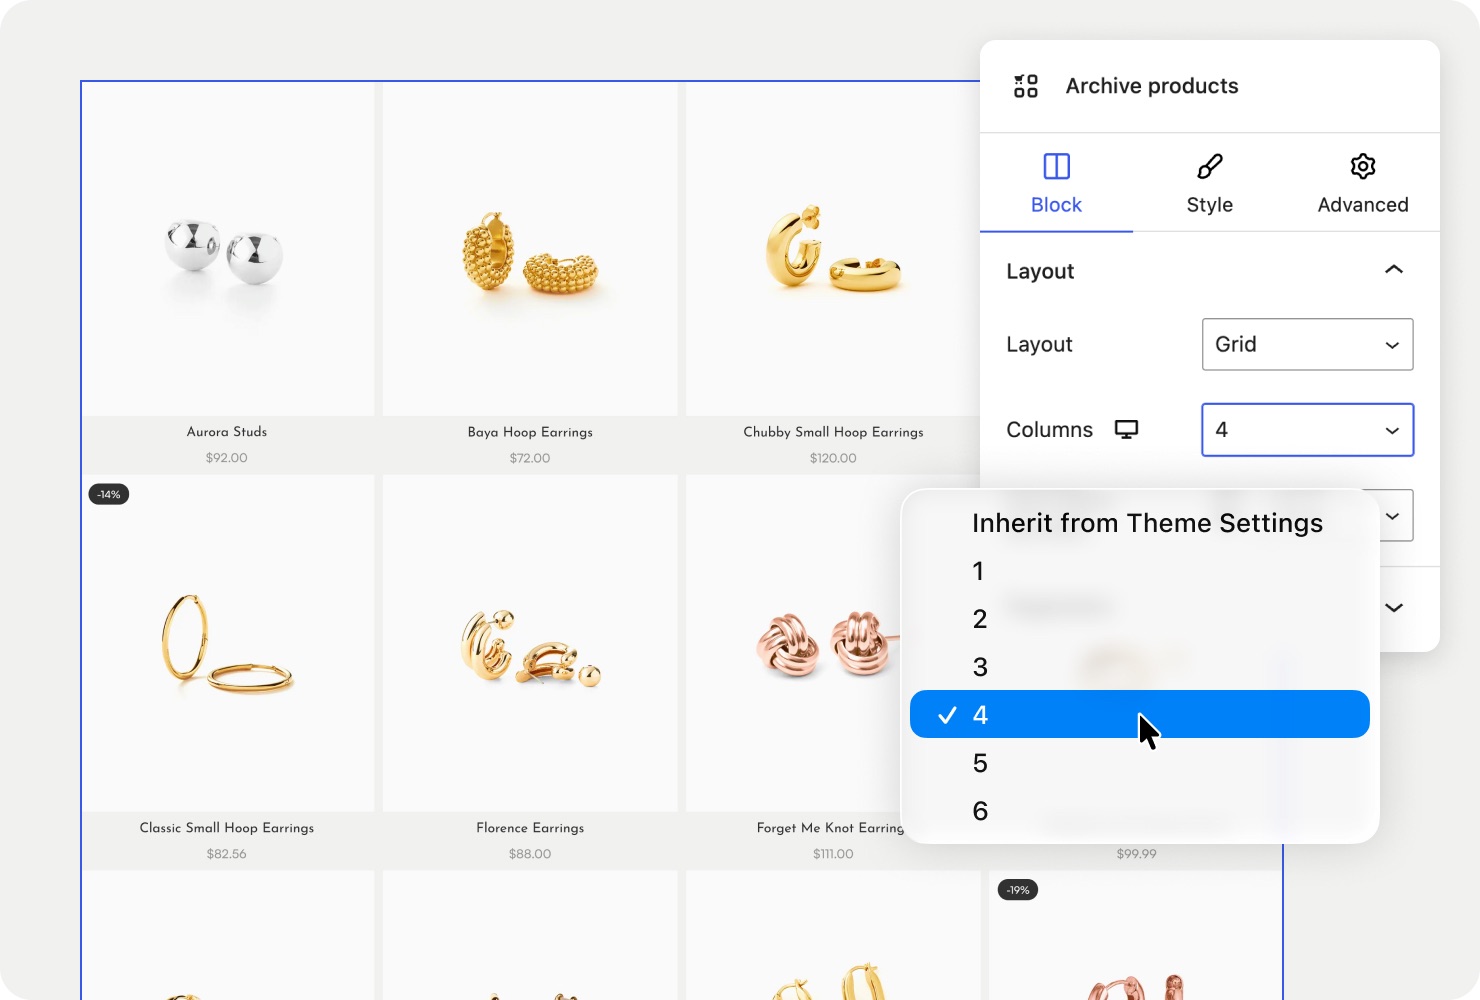This screenshot has height=1000, width=1480.
Task: Click the -19% sale badge
Action: (x=1018, y=890)
